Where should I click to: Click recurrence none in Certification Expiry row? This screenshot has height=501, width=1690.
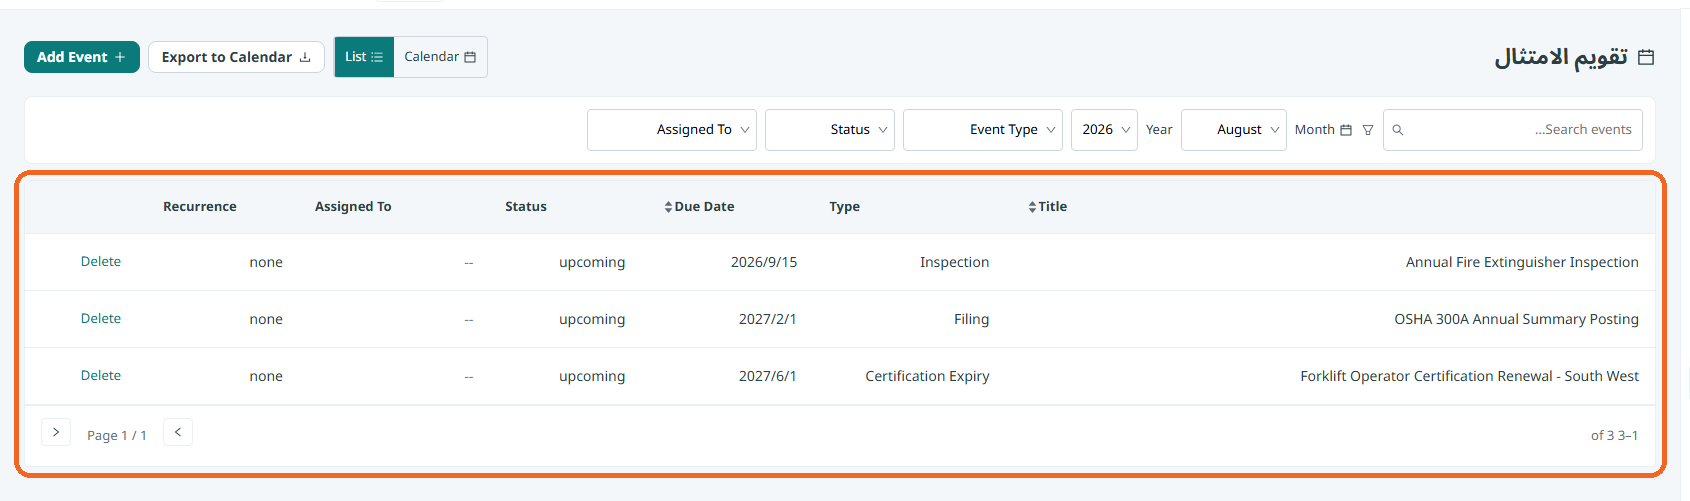[x=266, y=376]
